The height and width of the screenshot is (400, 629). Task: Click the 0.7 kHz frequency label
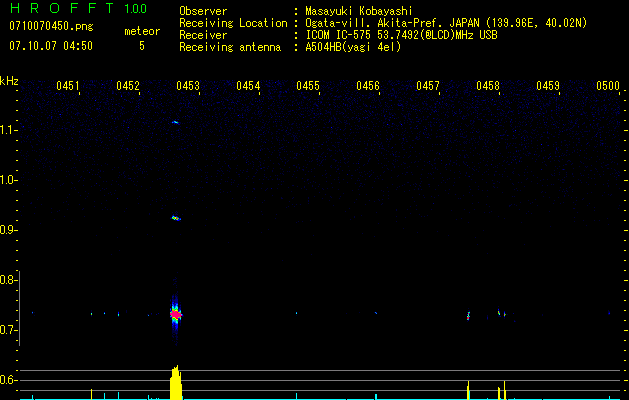[x=8, y=331]
